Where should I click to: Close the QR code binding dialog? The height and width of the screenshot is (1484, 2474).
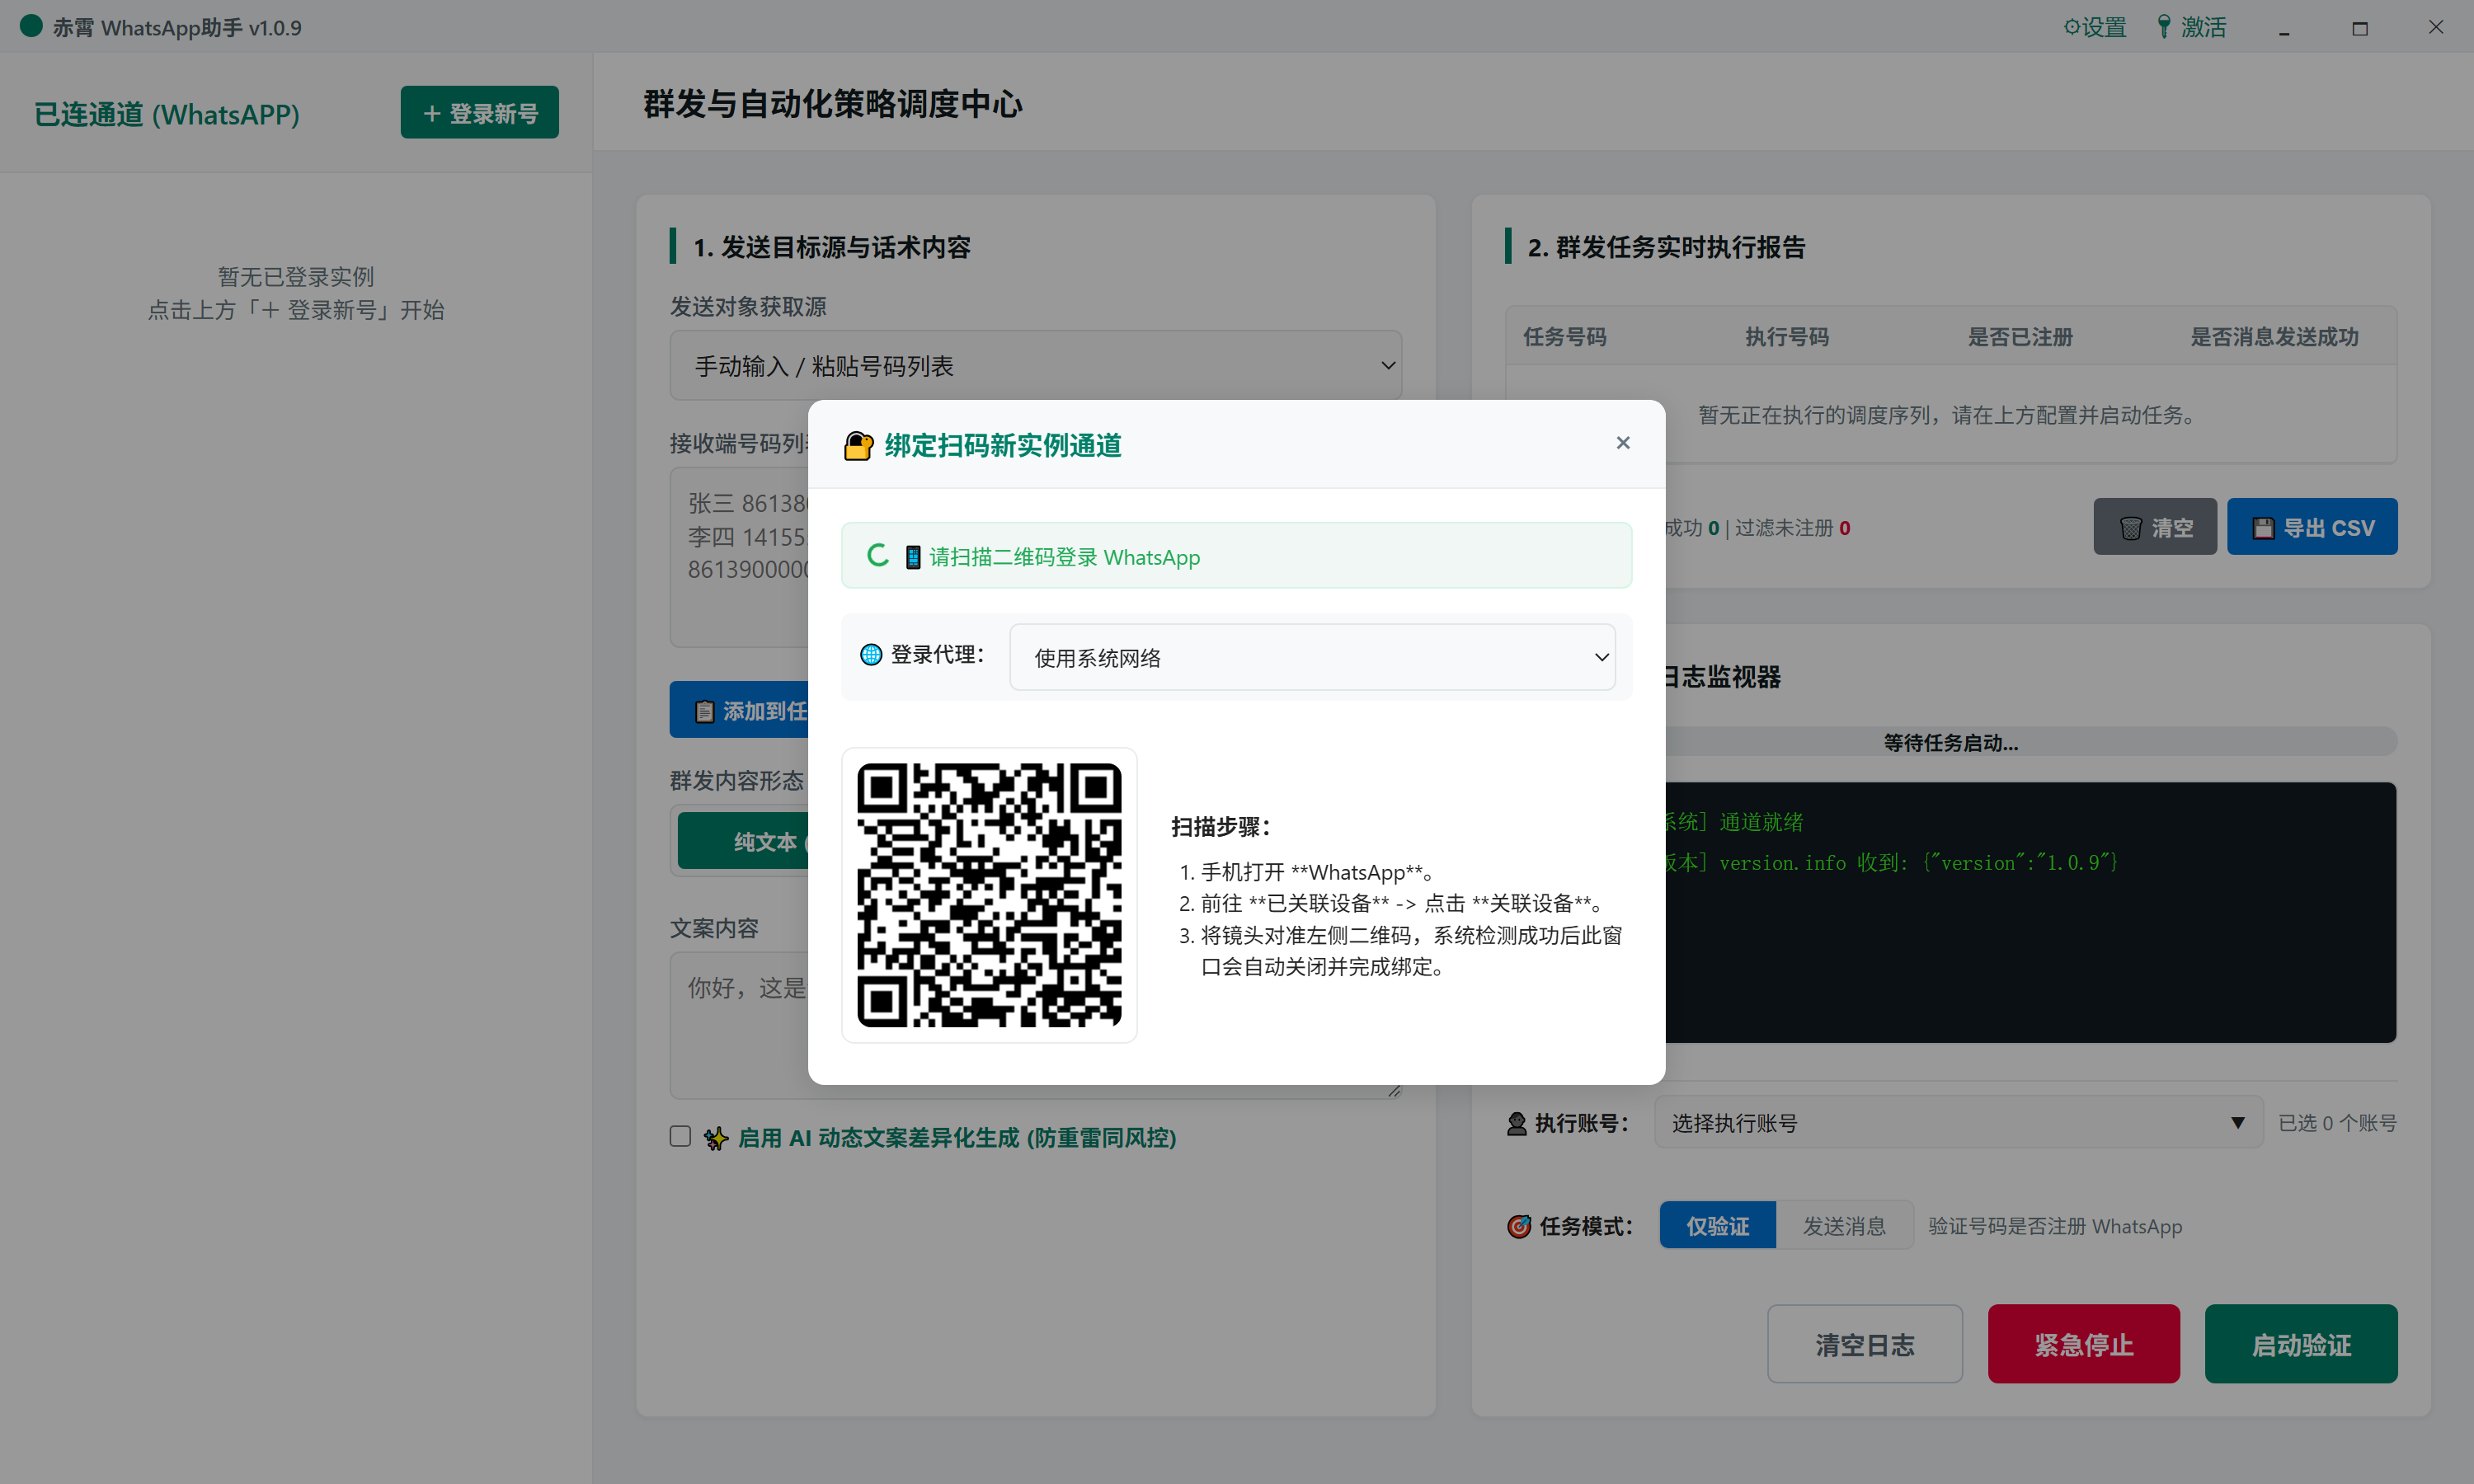[1622, 443]
